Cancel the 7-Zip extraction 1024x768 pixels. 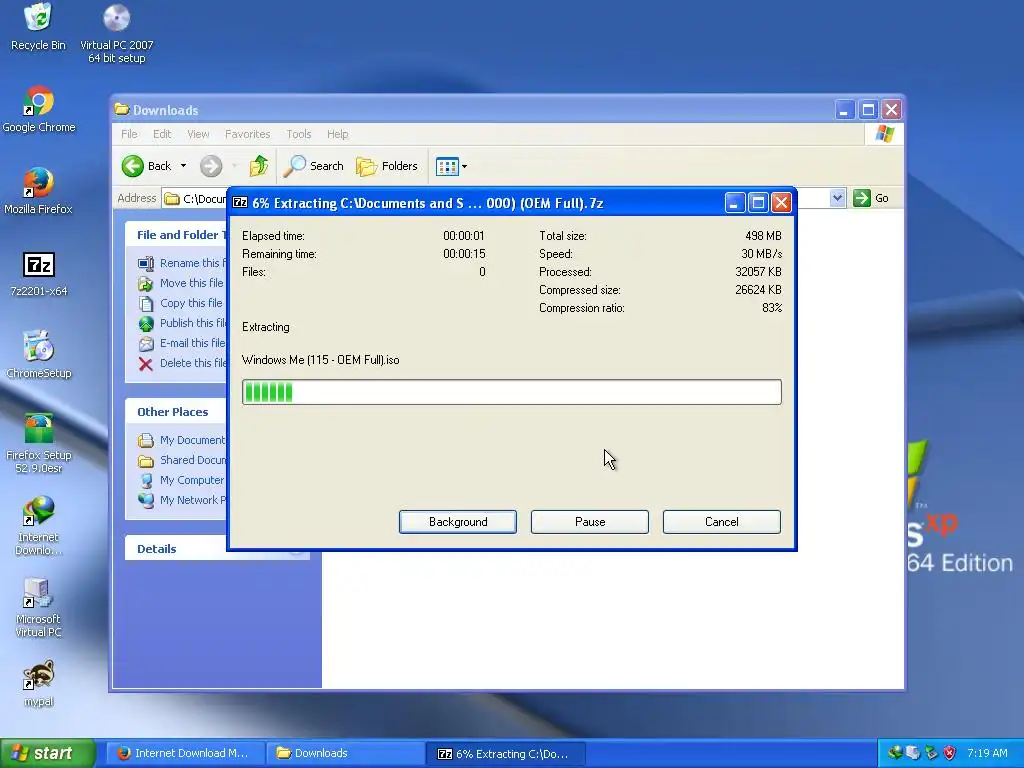(x=722, y=522)
